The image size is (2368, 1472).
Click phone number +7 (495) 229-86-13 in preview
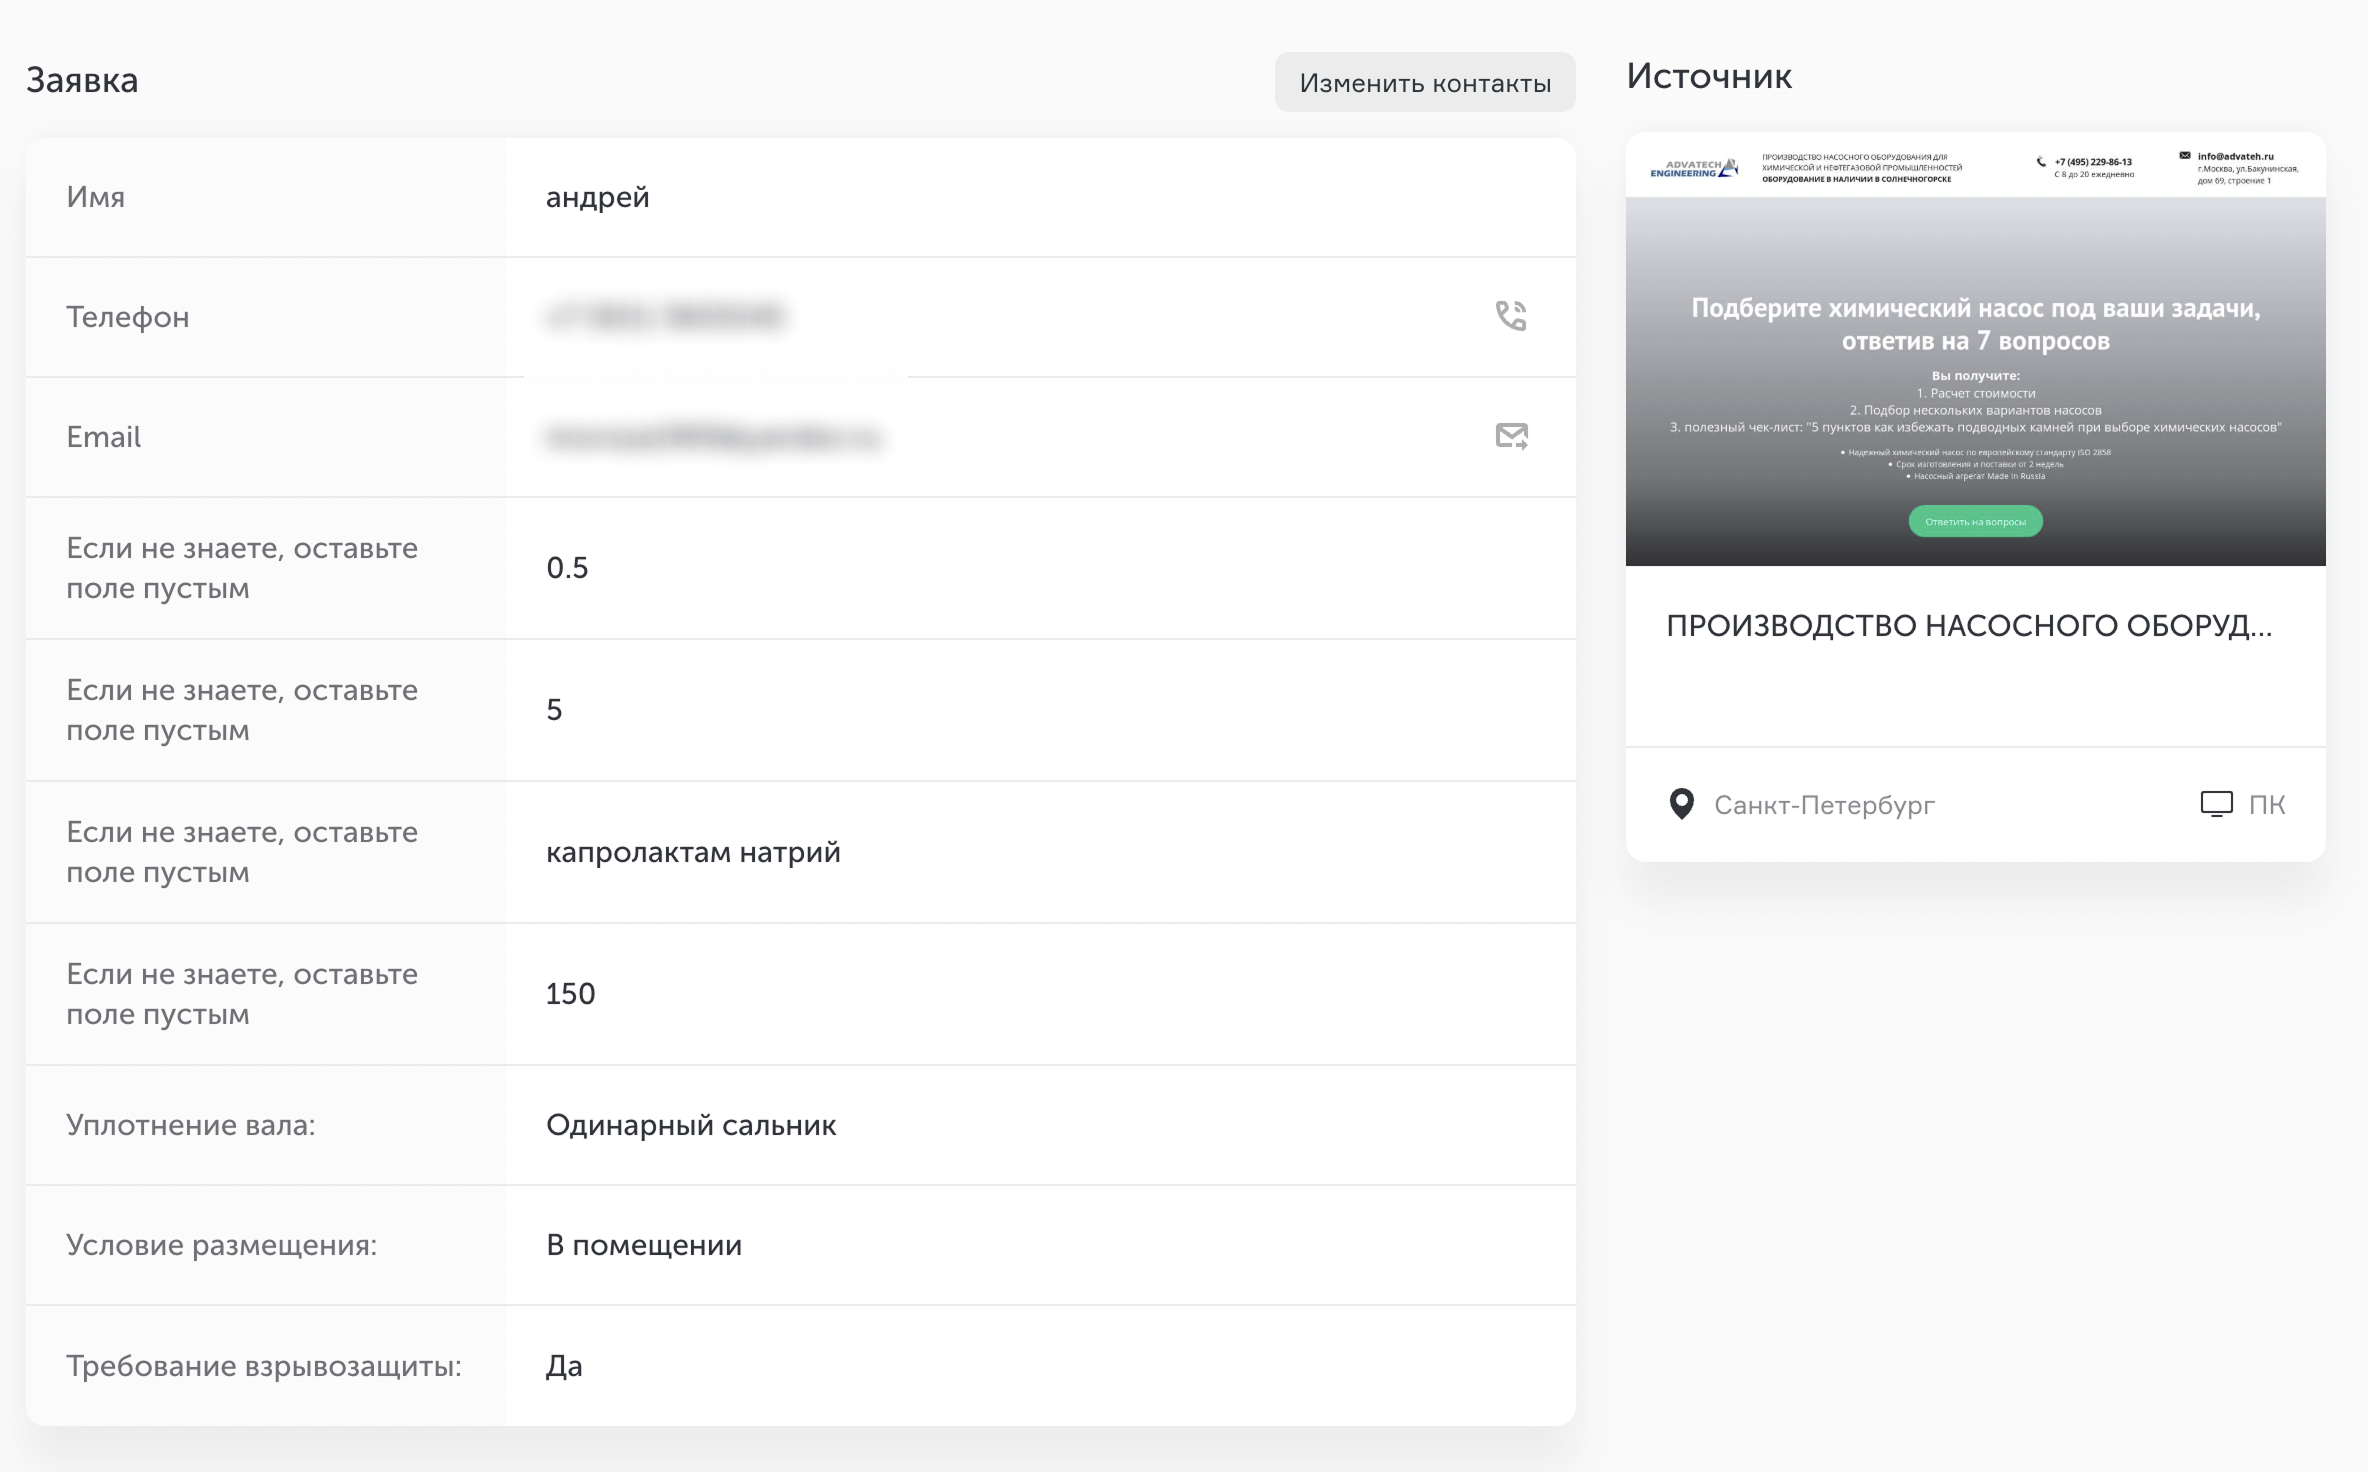[x=2093, y=162]
